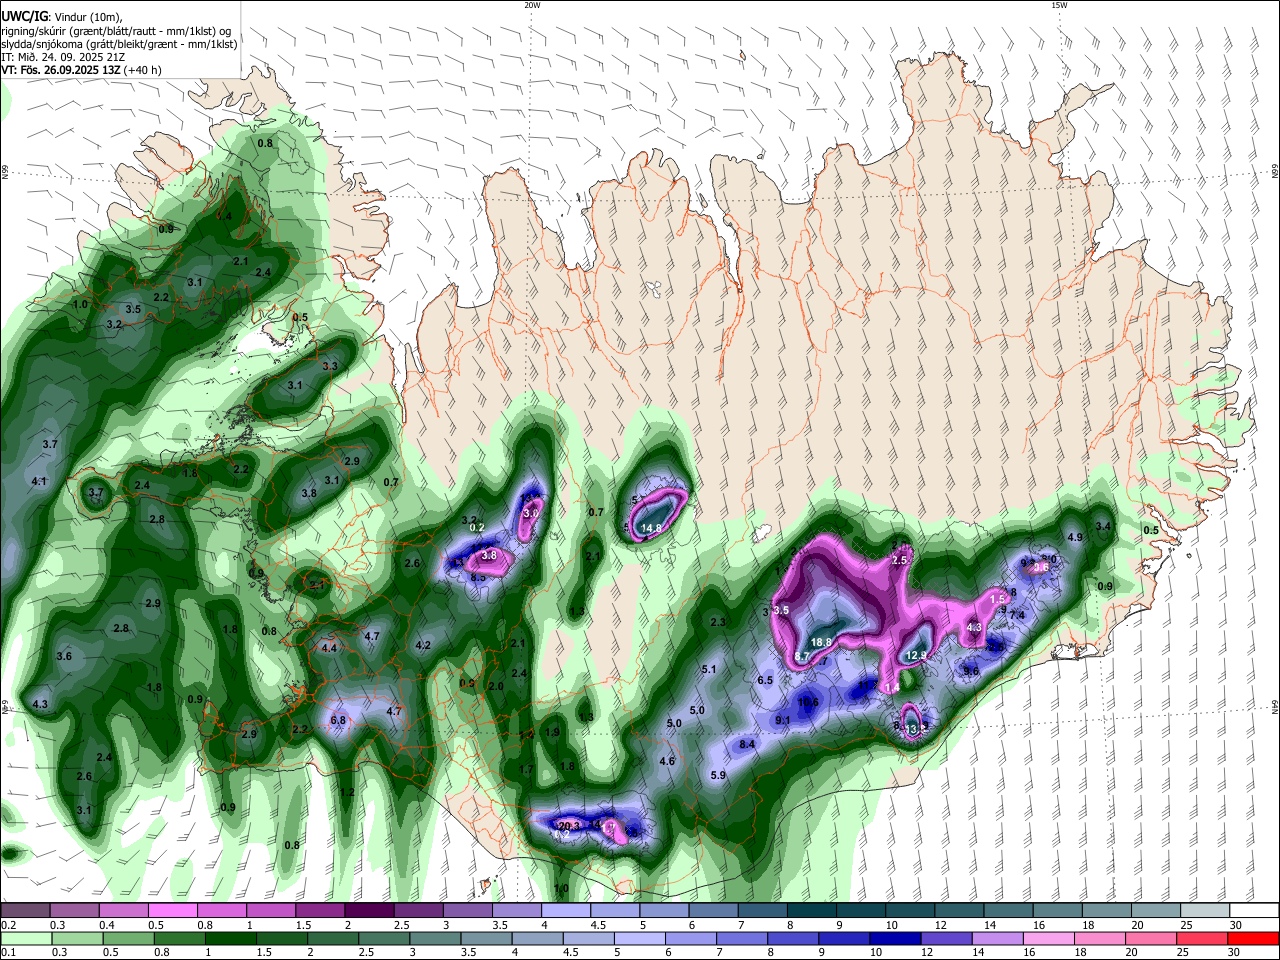Image resolution: width=1280 pixels, height=960 pixels.
Task: Click the '0.2' label in the top legend row
Action: coord(8,925)
